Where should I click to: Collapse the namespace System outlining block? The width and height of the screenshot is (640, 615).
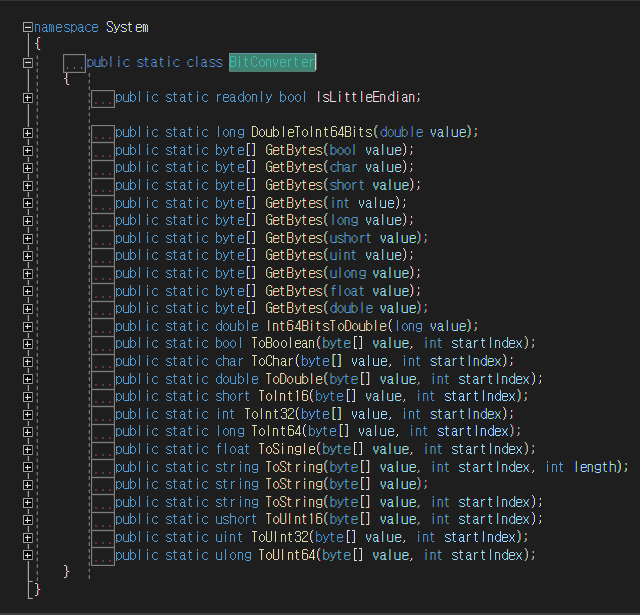28,27
